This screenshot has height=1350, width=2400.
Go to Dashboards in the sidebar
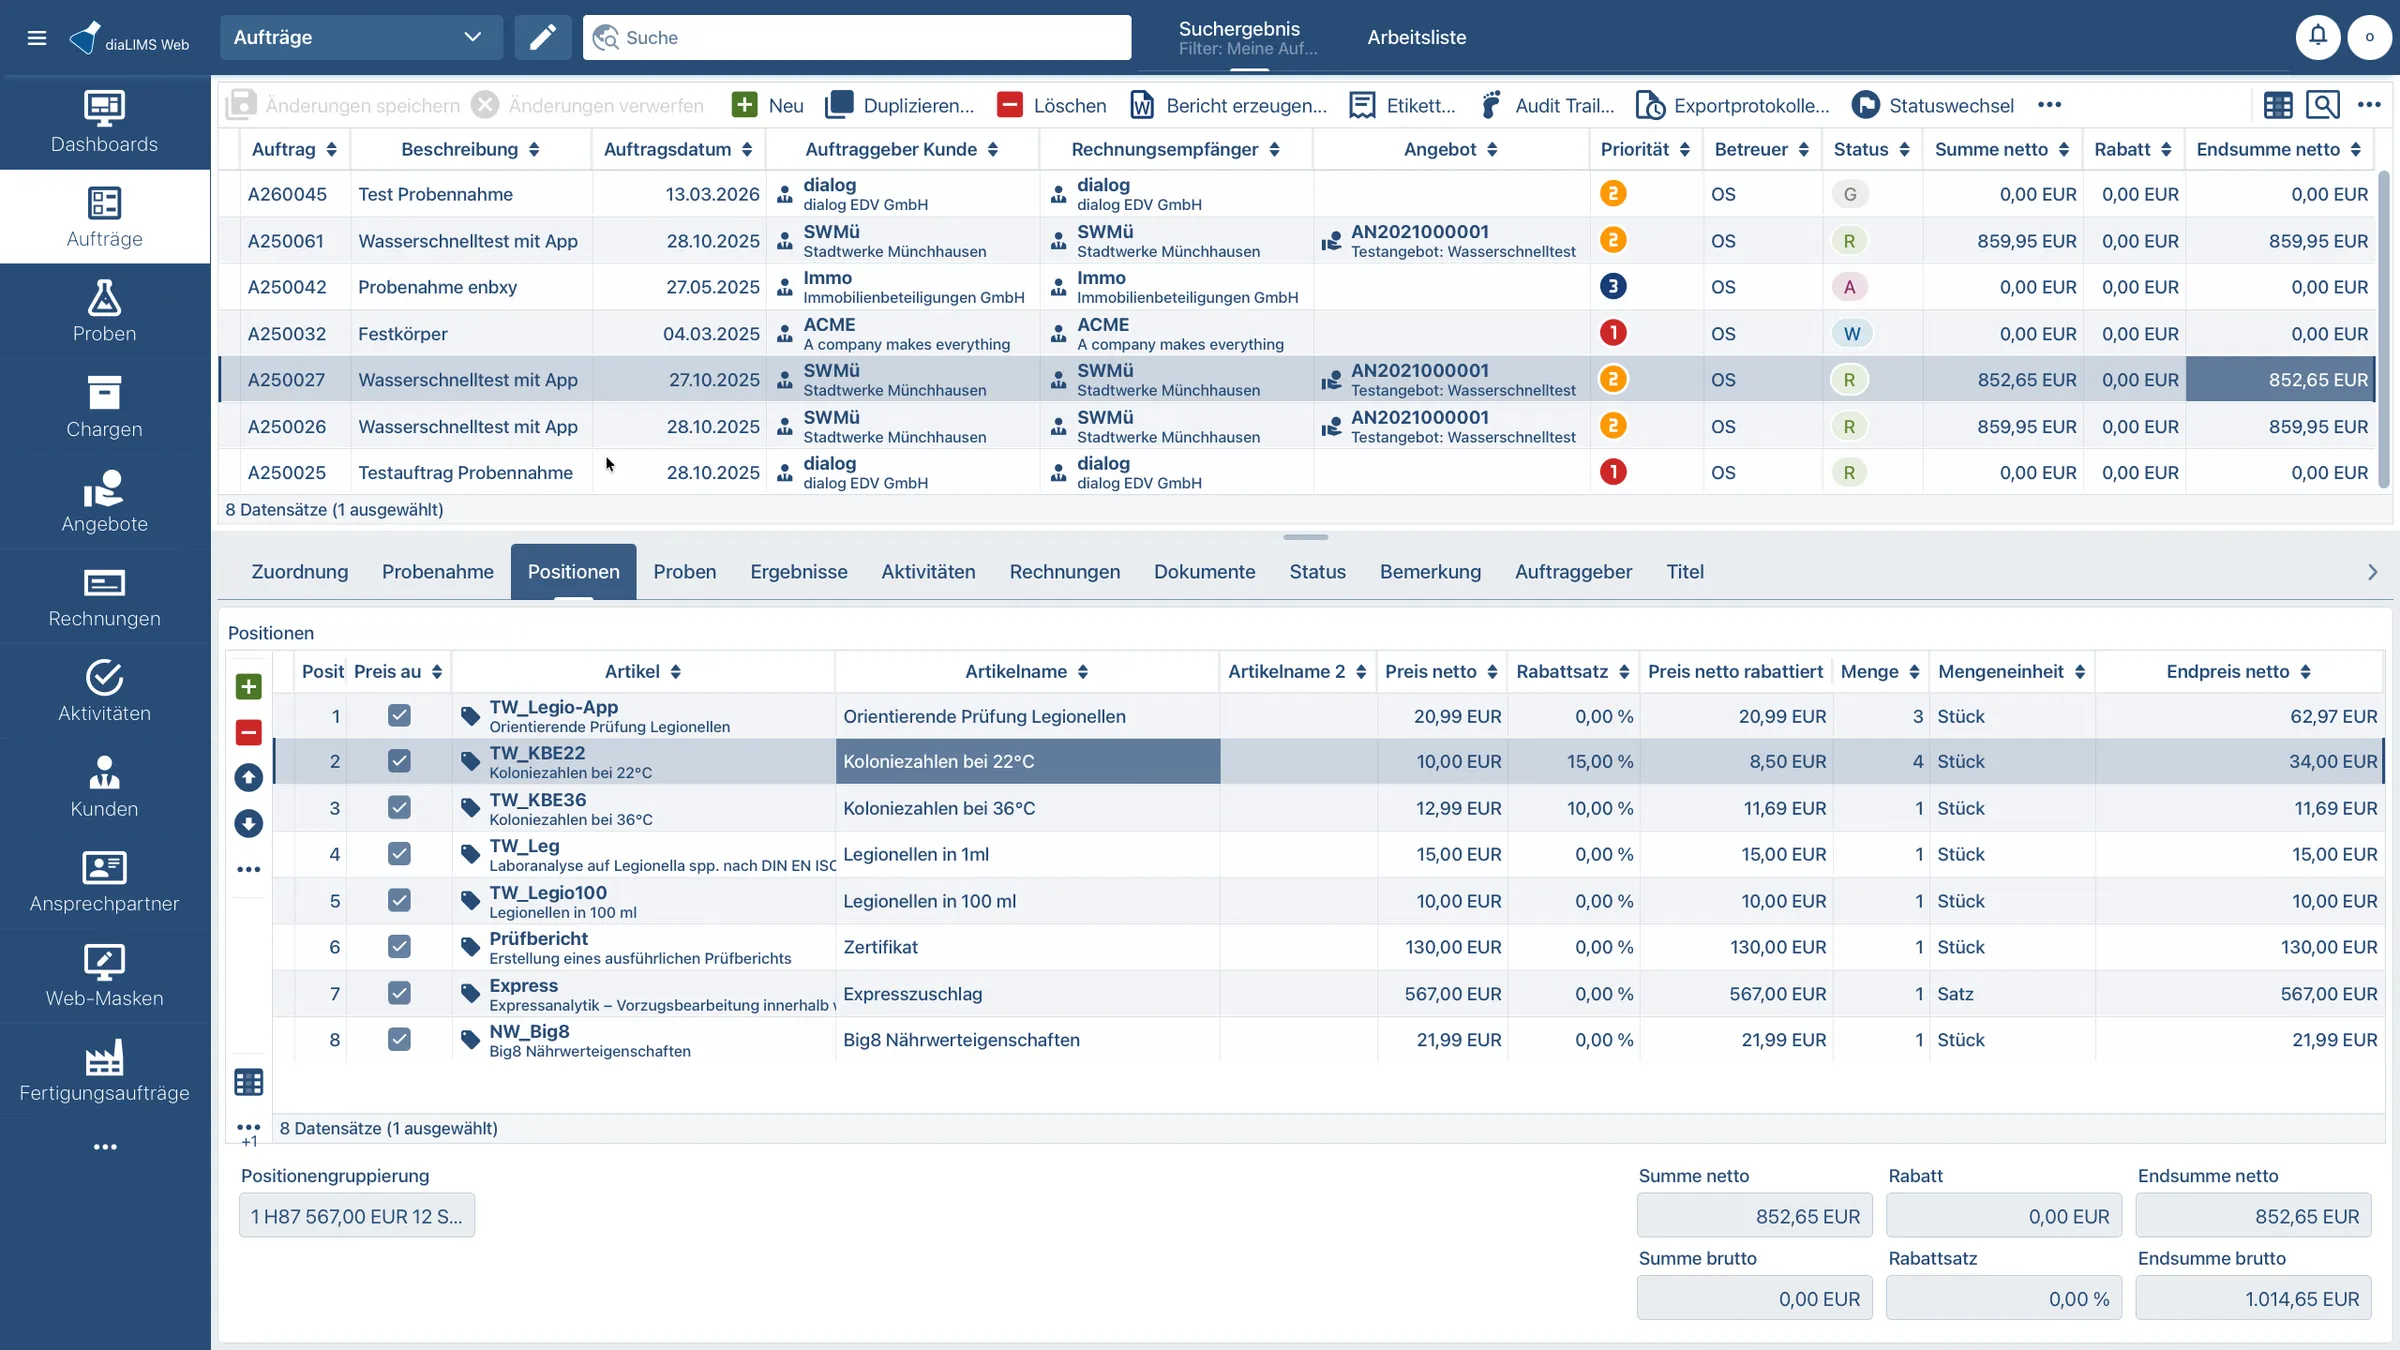click(x=105, y=122)
